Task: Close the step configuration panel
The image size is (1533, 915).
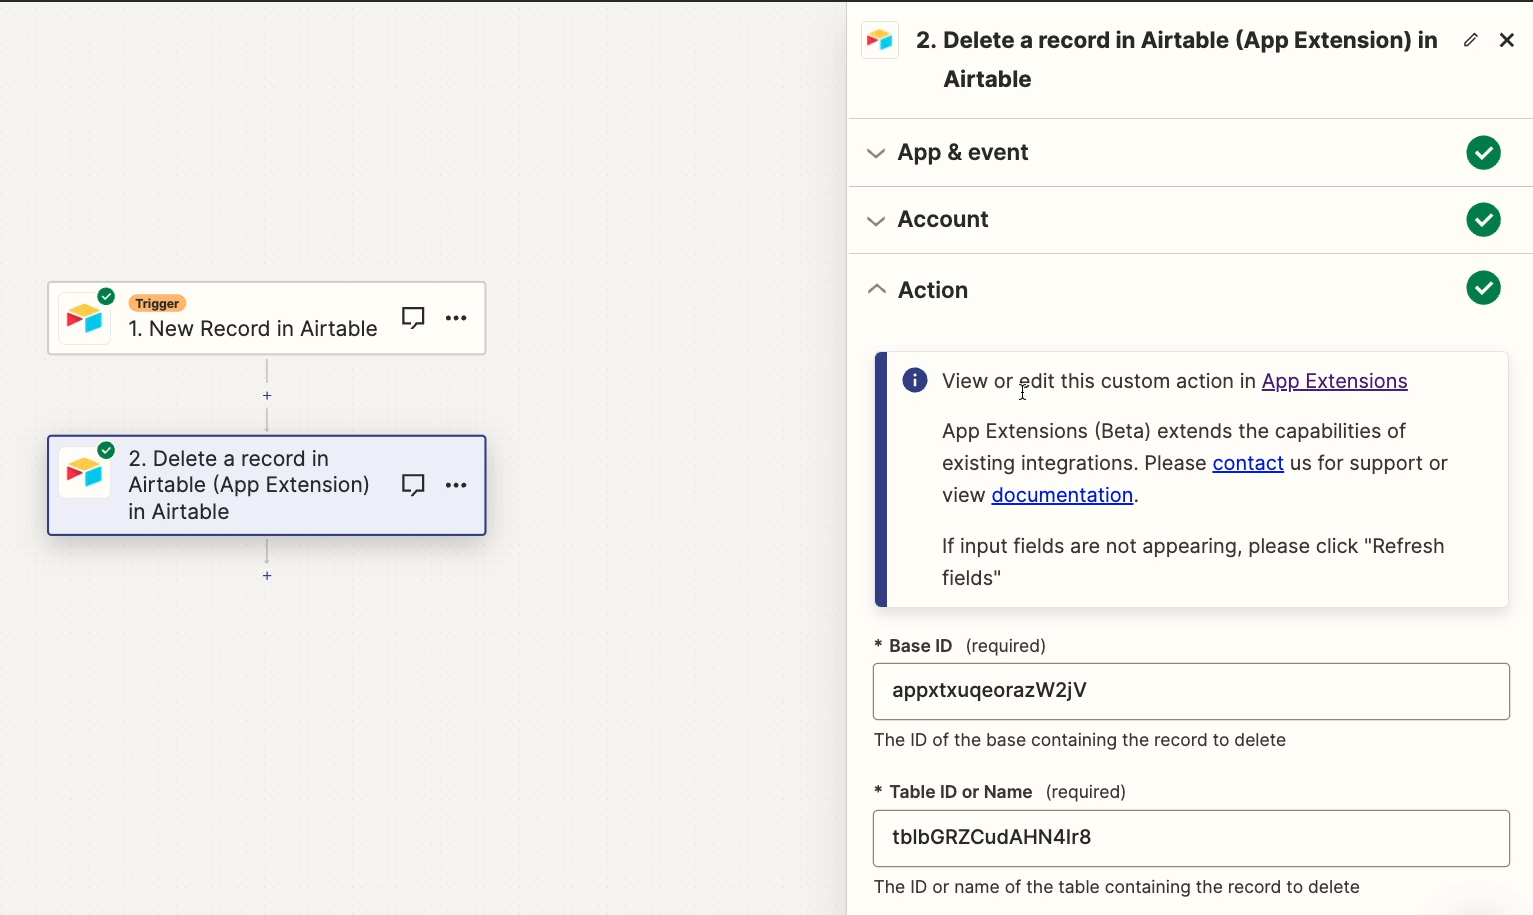Action: click(x=1507, y=40)
